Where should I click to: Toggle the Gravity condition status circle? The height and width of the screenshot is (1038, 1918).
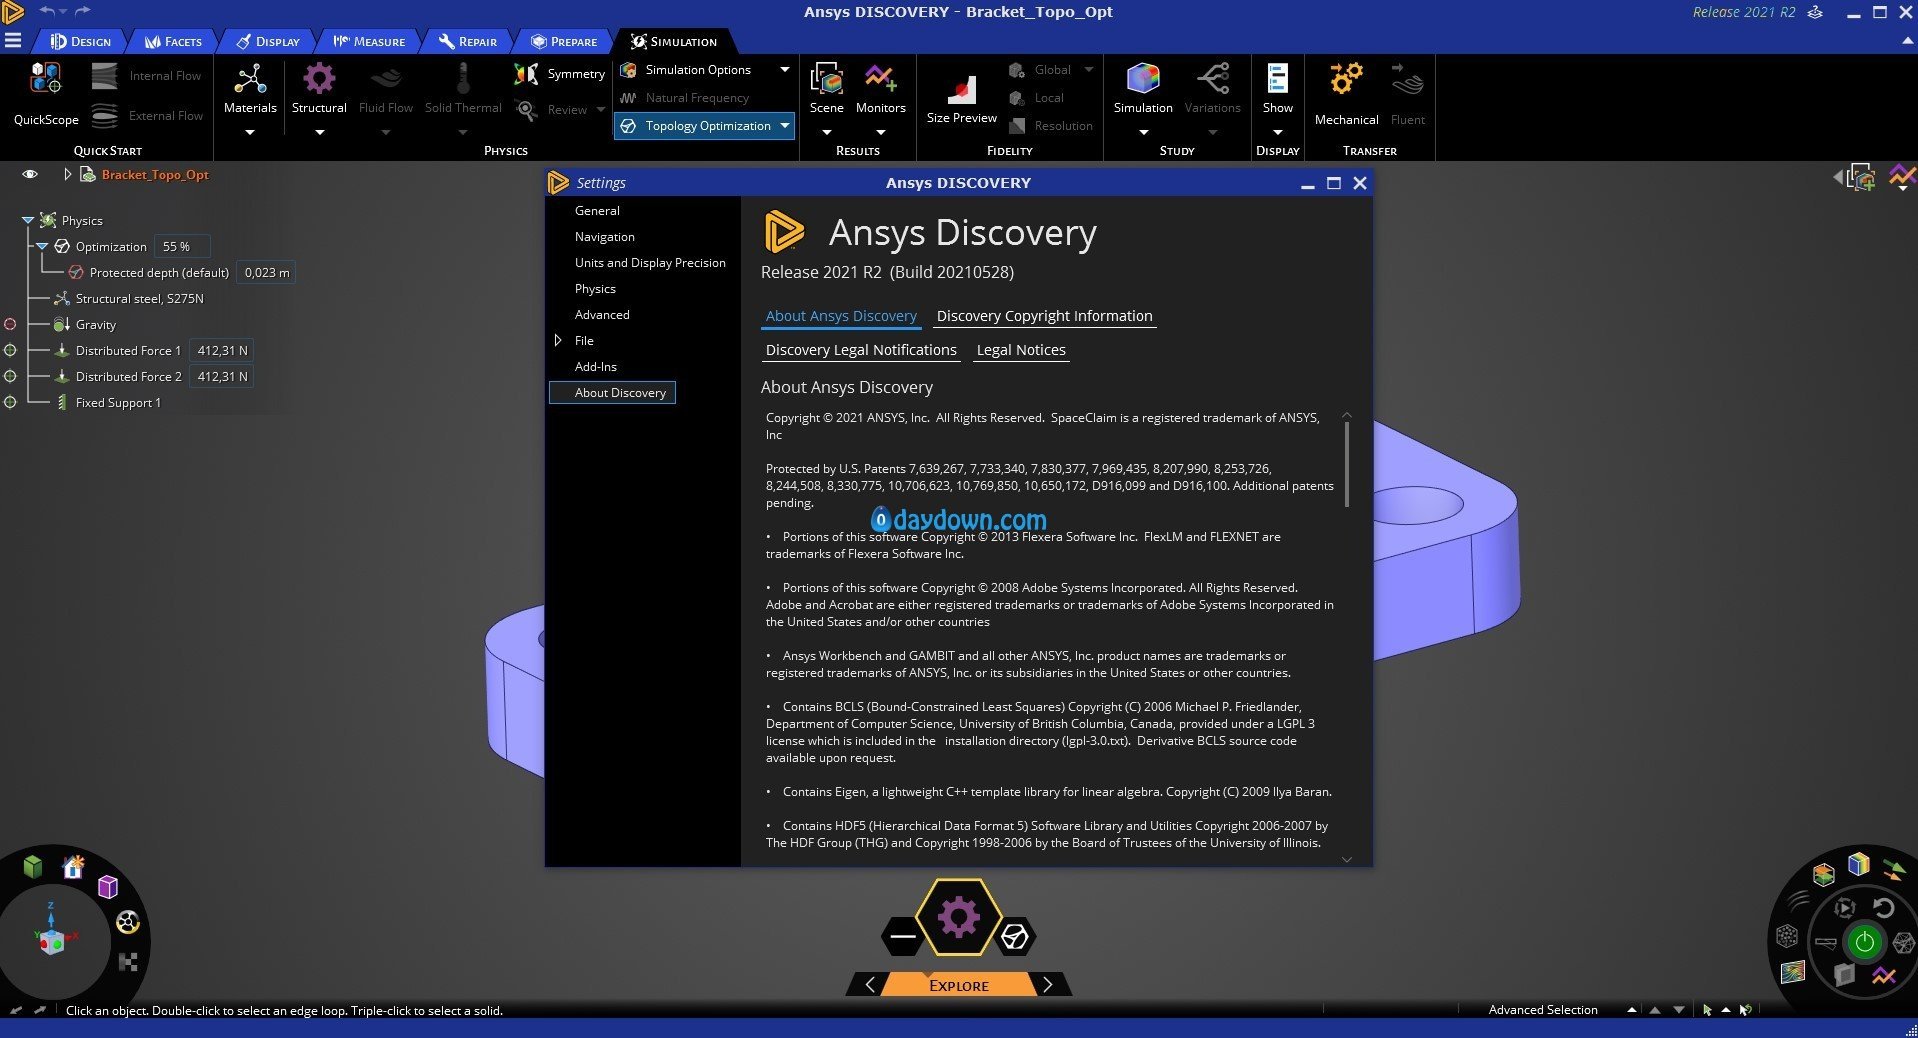[x=10, y=324]
